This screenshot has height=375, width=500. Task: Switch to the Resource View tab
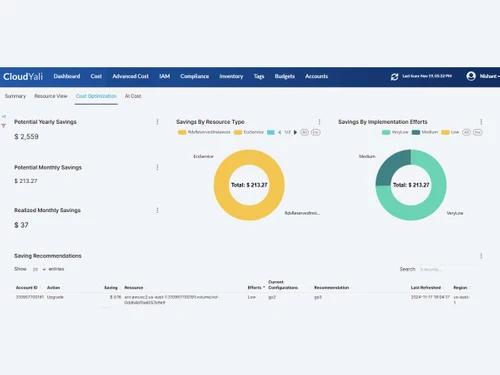51,96
